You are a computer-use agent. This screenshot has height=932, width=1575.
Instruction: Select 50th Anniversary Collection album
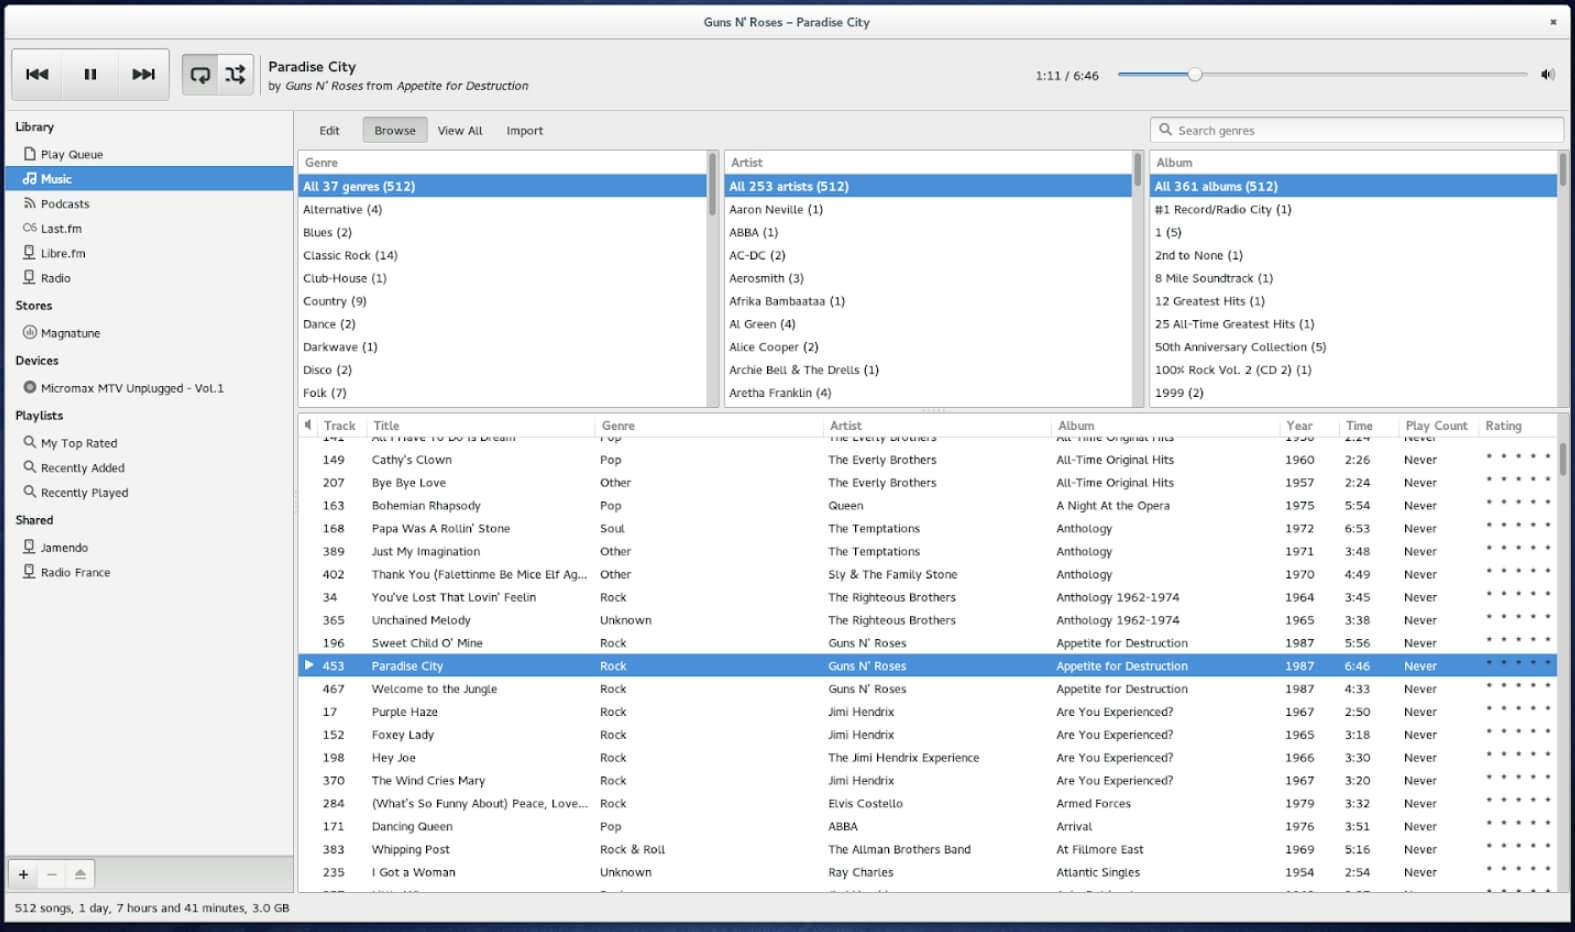pyautogui.click(x=1353, y=347)
